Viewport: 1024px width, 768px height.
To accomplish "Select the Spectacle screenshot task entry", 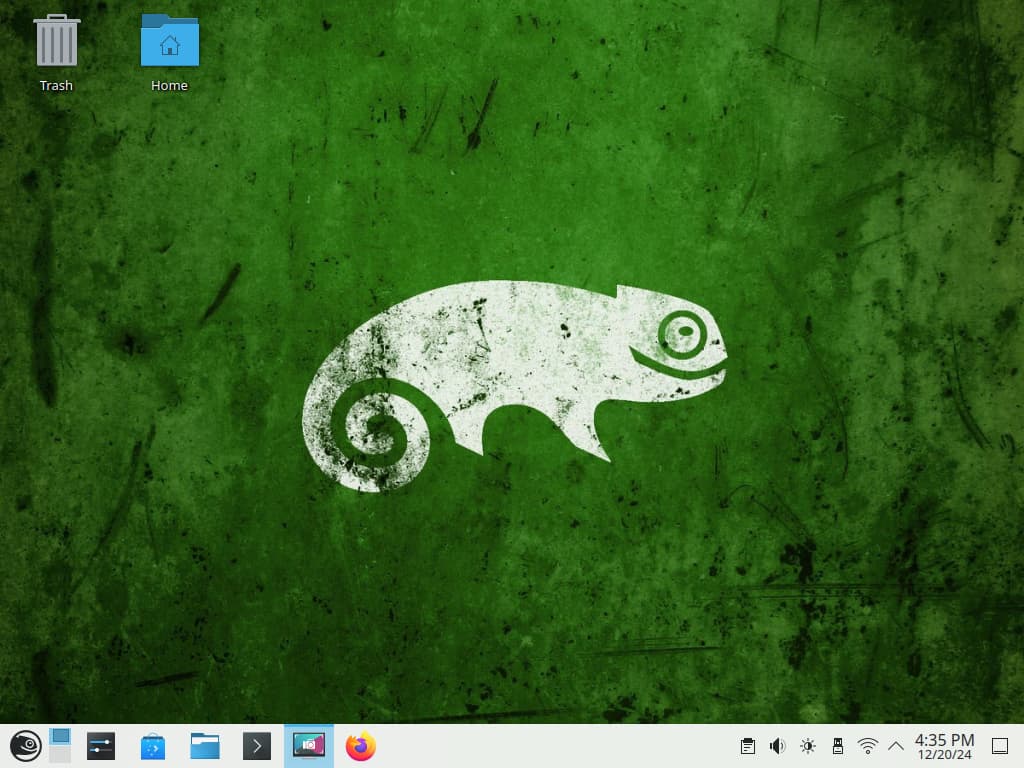I will (309, 746).
